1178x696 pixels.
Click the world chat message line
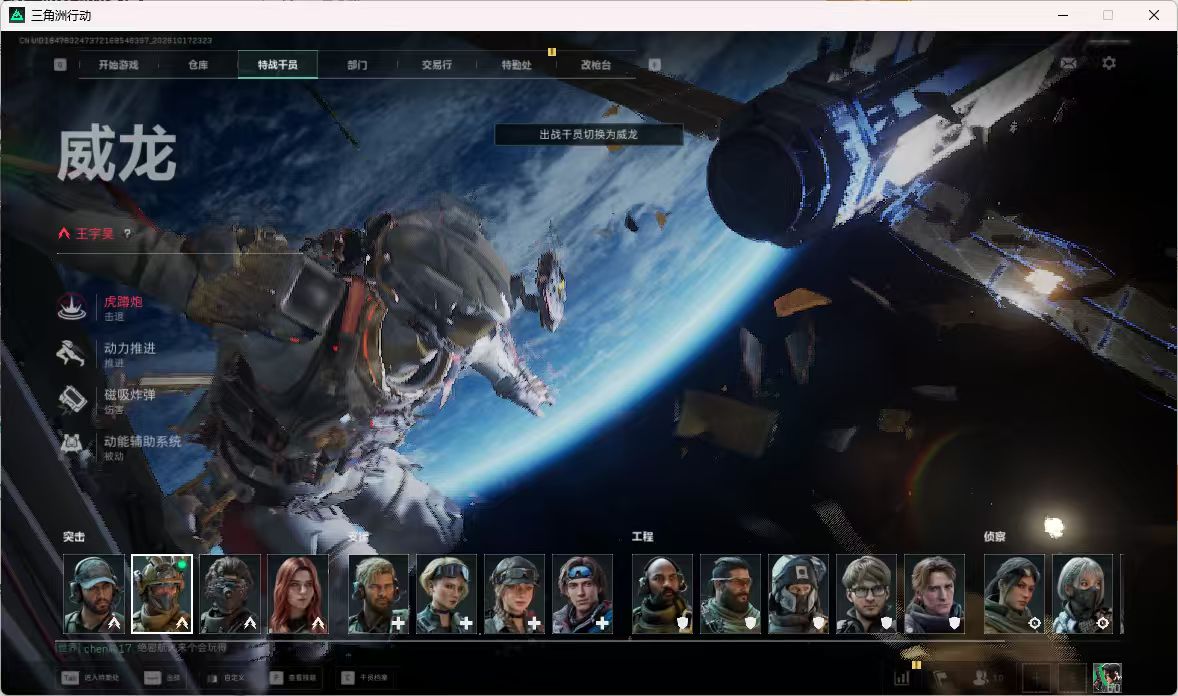(143, 648)
